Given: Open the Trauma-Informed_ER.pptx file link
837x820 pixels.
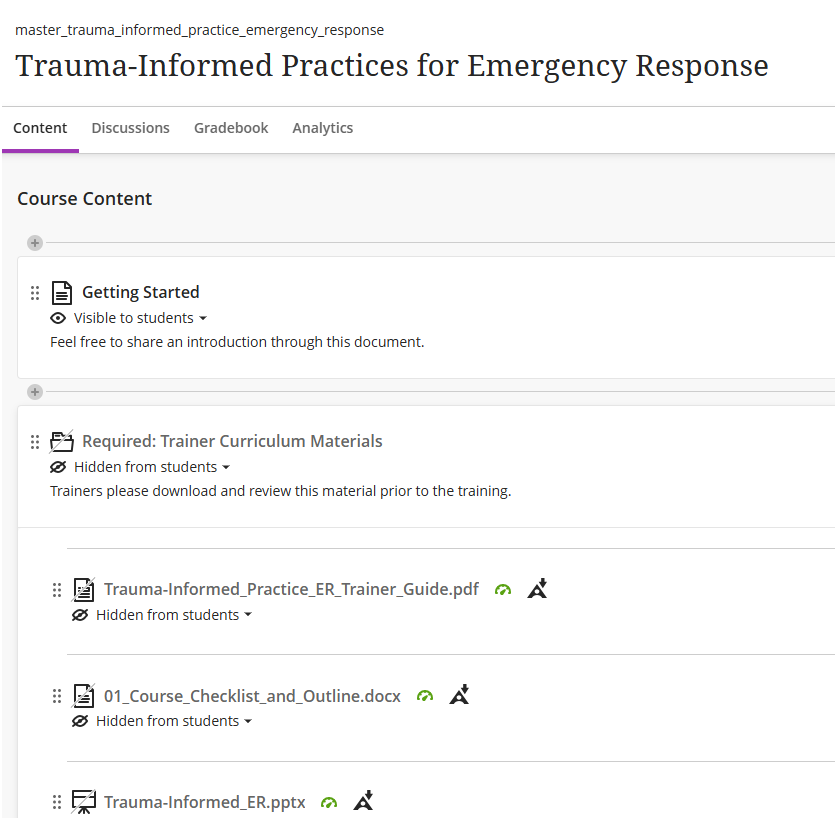Looking at the screenshot, I should (x=204, y=802).
